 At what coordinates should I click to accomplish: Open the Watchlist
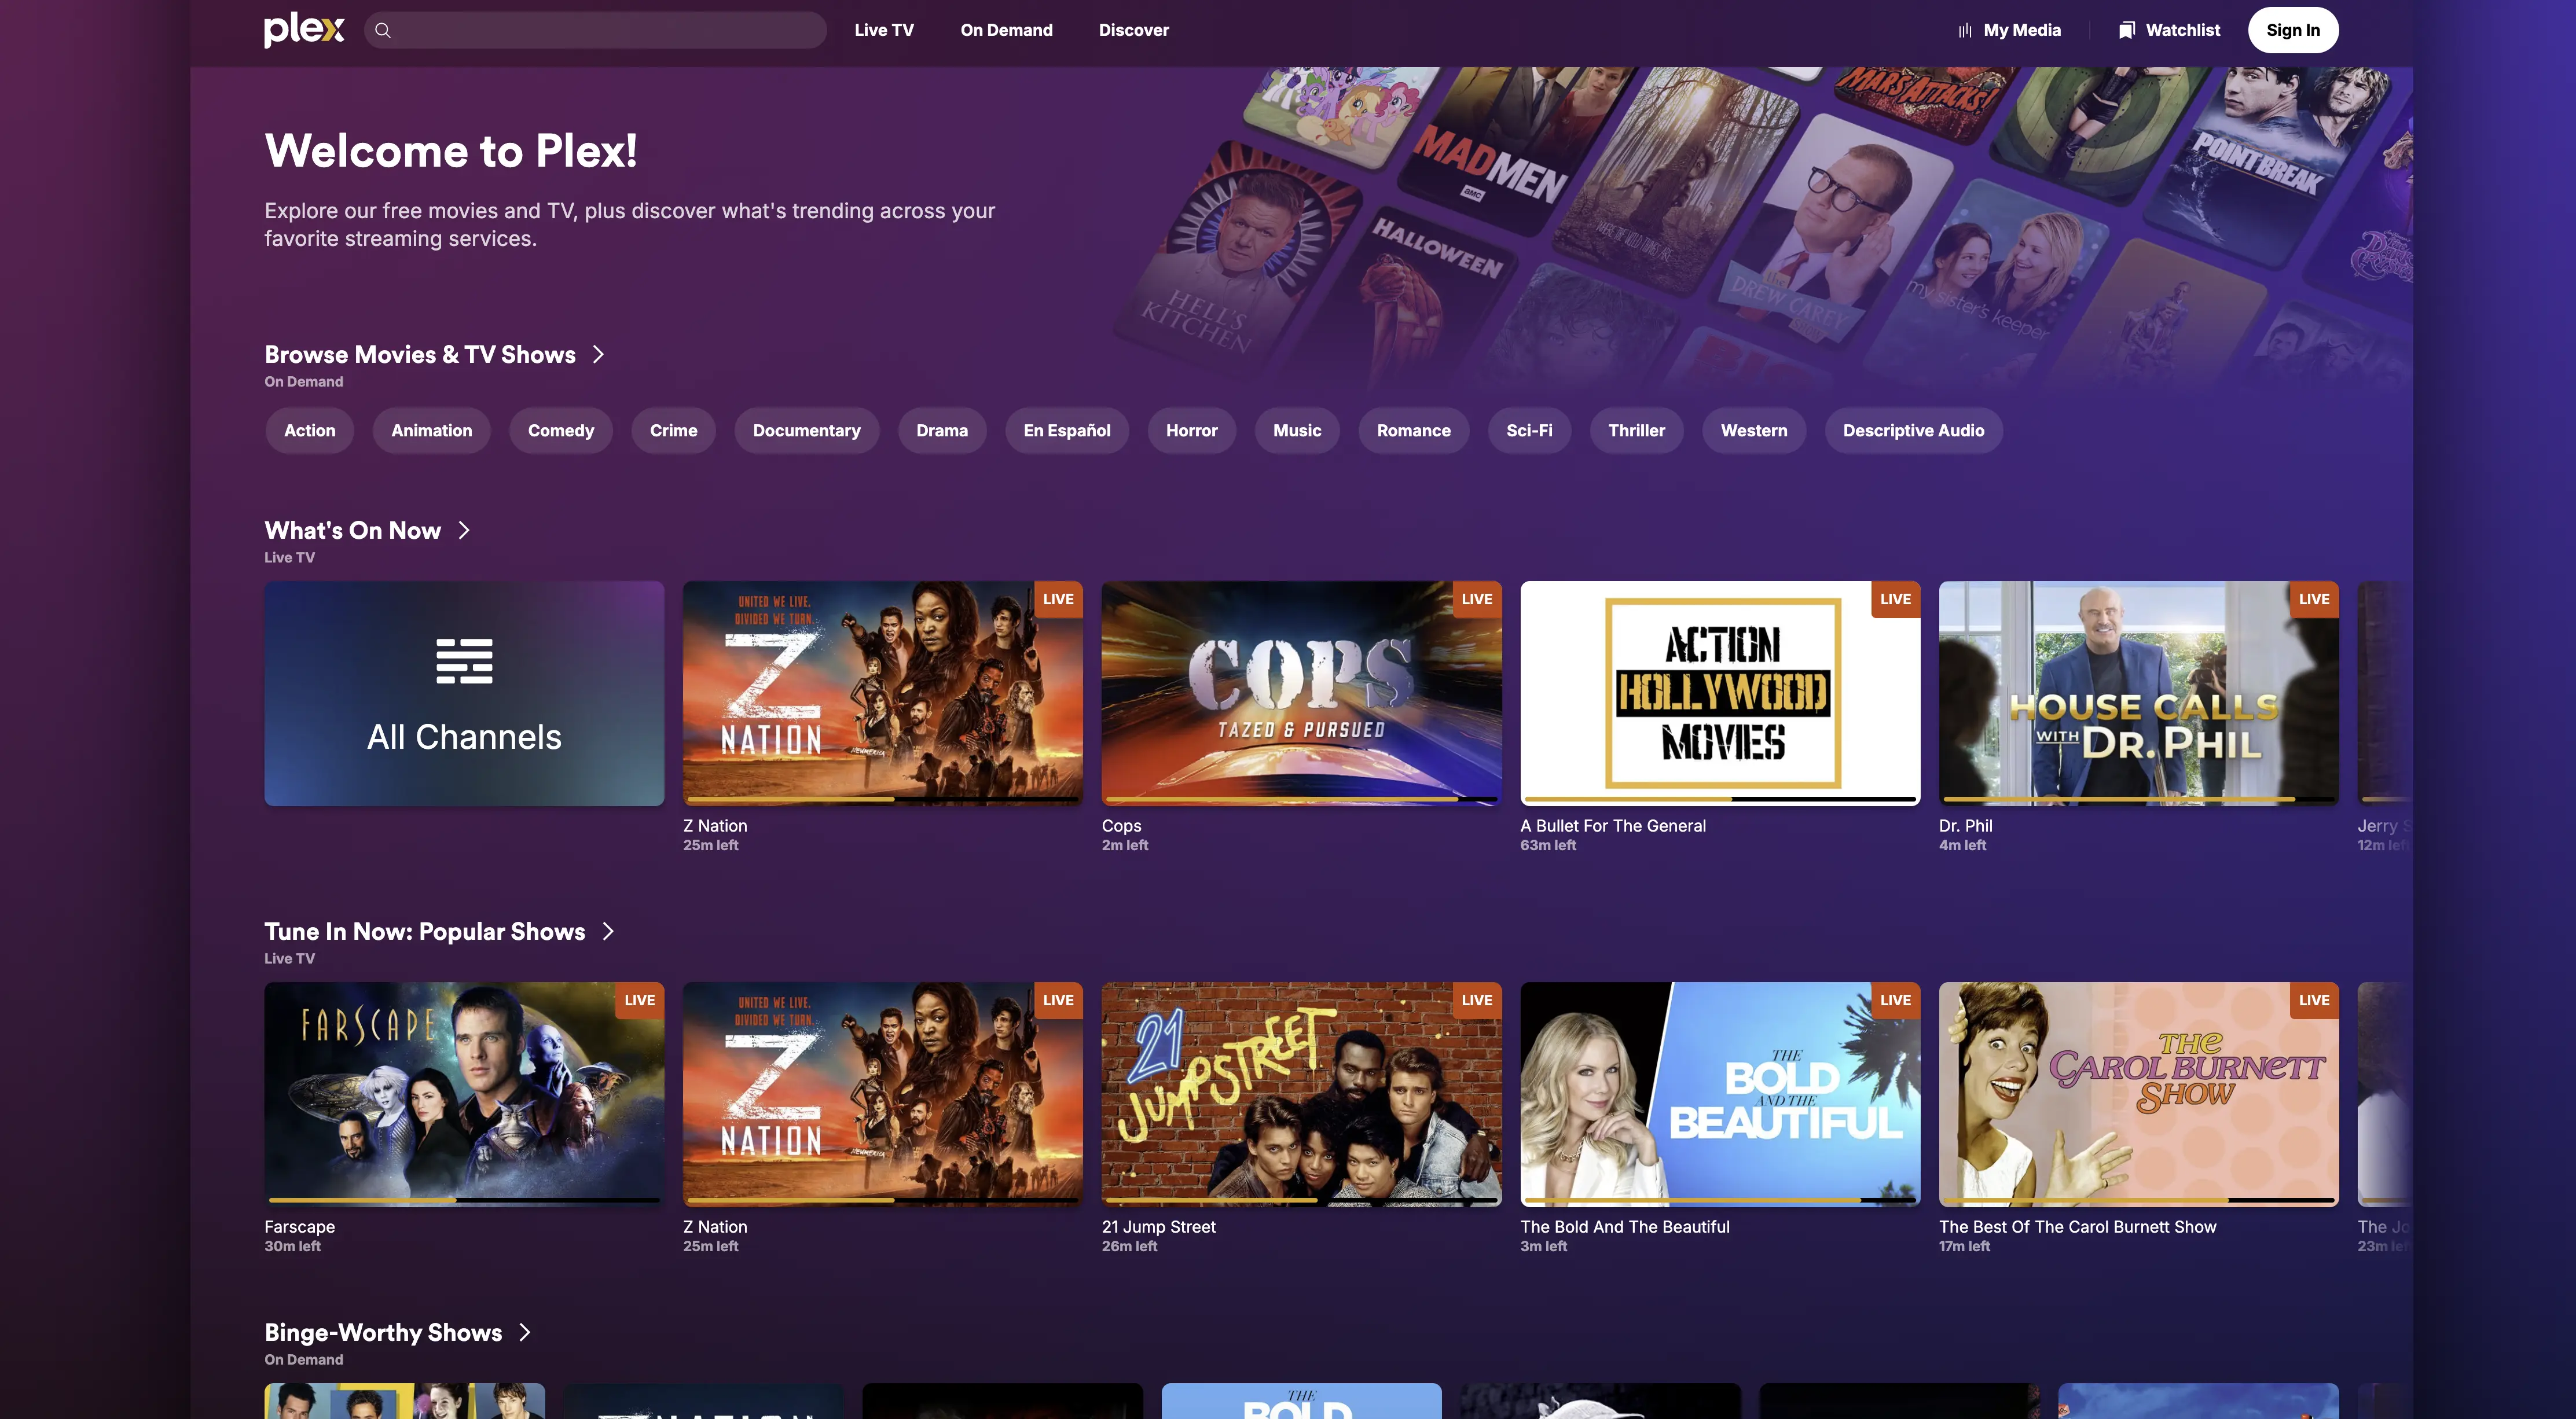pyautogui.click(x=2169, y=30)
